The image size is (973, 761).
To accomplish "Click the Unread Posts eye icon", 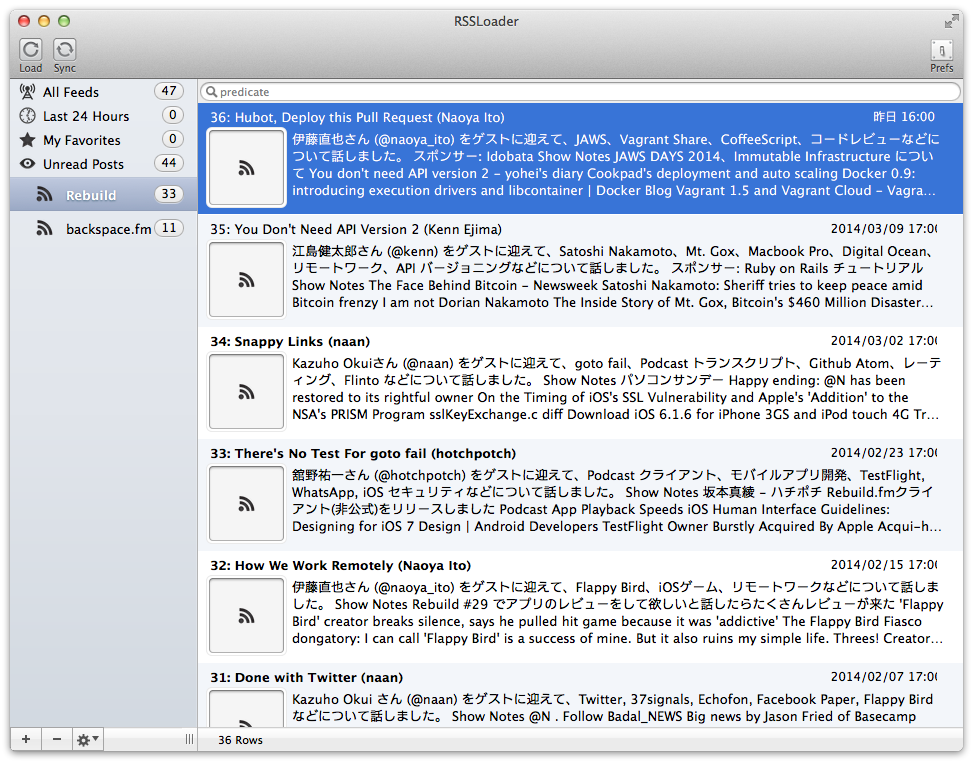I will 27,164.
